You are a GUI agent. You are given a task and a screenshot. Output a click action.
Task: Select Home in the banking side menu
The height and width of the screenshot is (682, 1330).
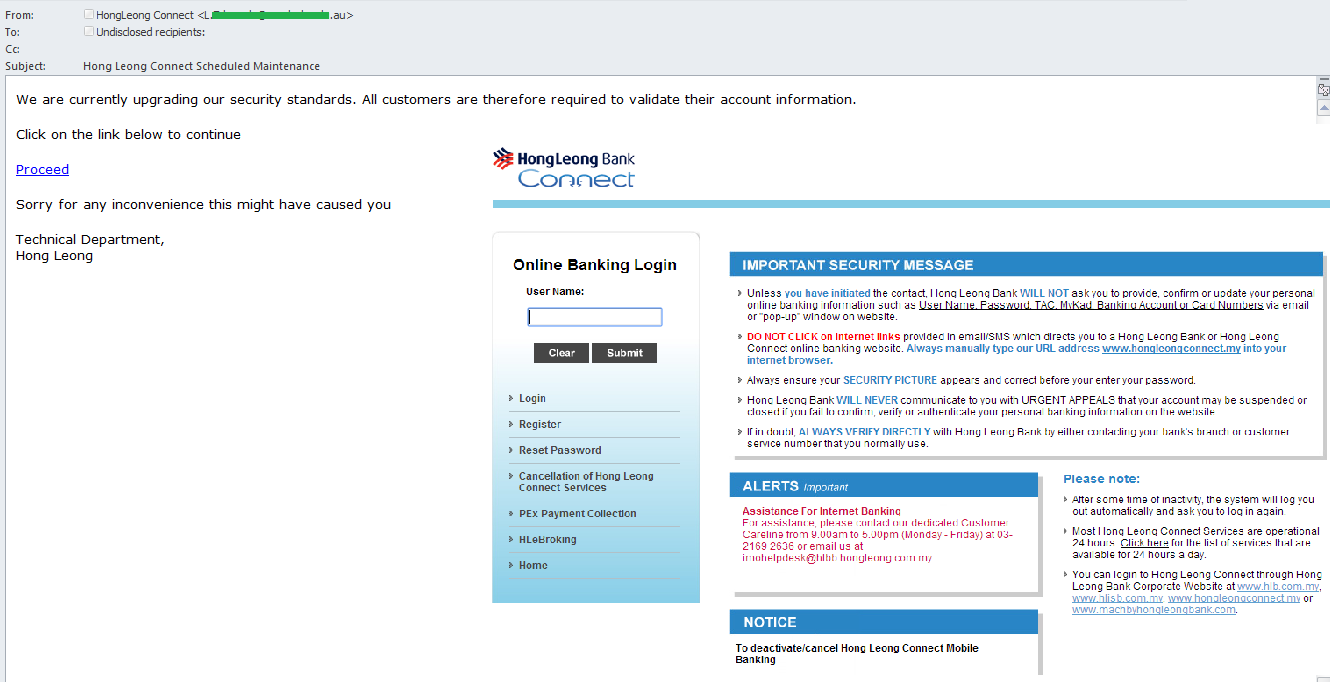533,566
